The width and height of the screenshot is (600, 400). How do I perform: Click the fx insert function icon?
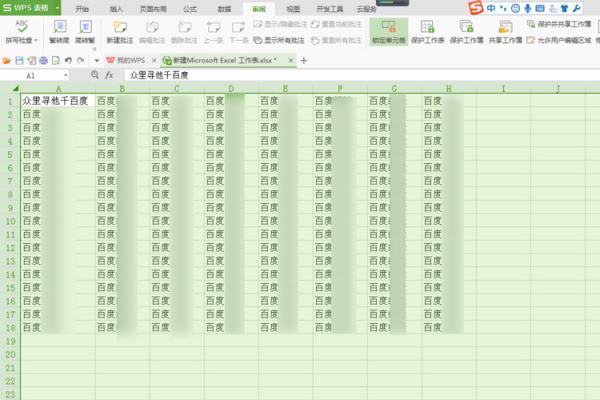pyautogui.click(x=109, y=75)
